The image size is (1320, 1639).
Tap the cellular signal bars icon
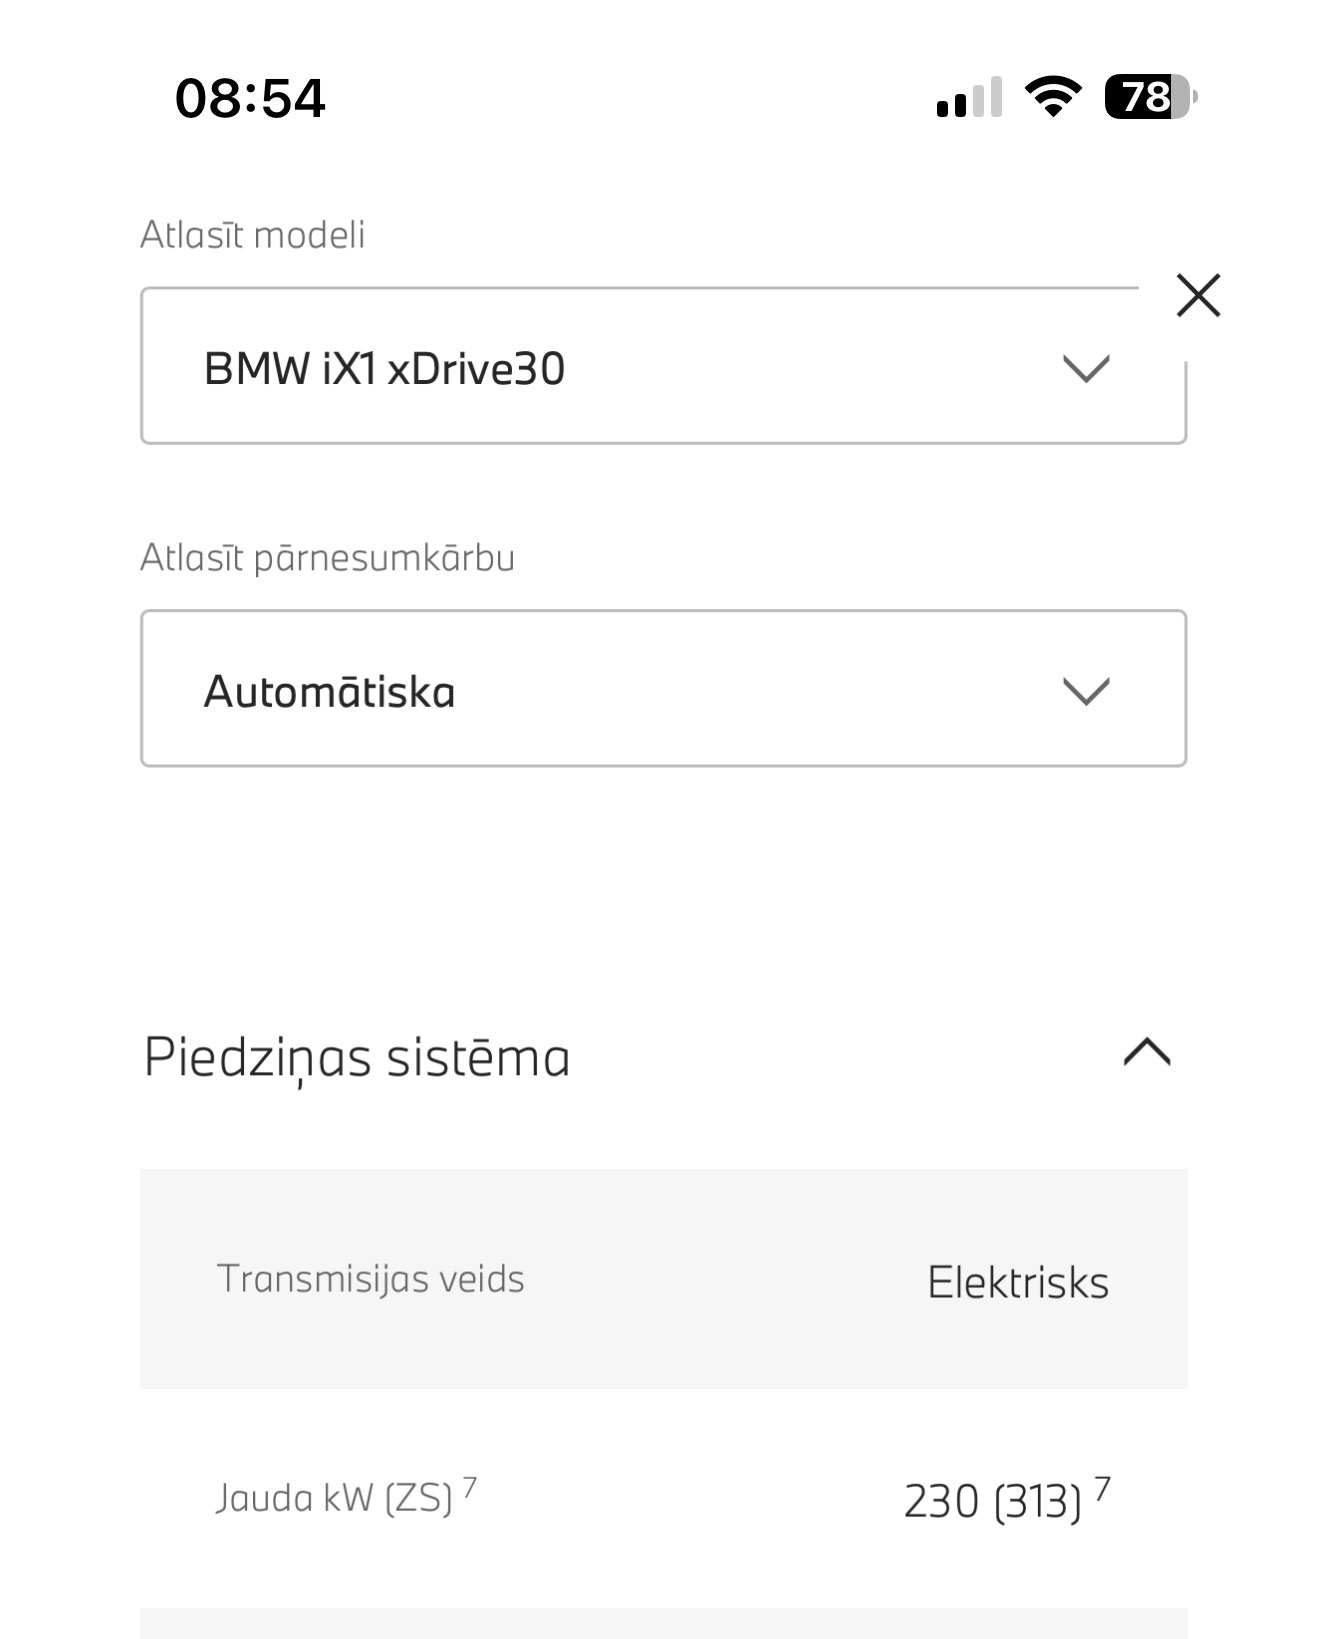[968, 98]
